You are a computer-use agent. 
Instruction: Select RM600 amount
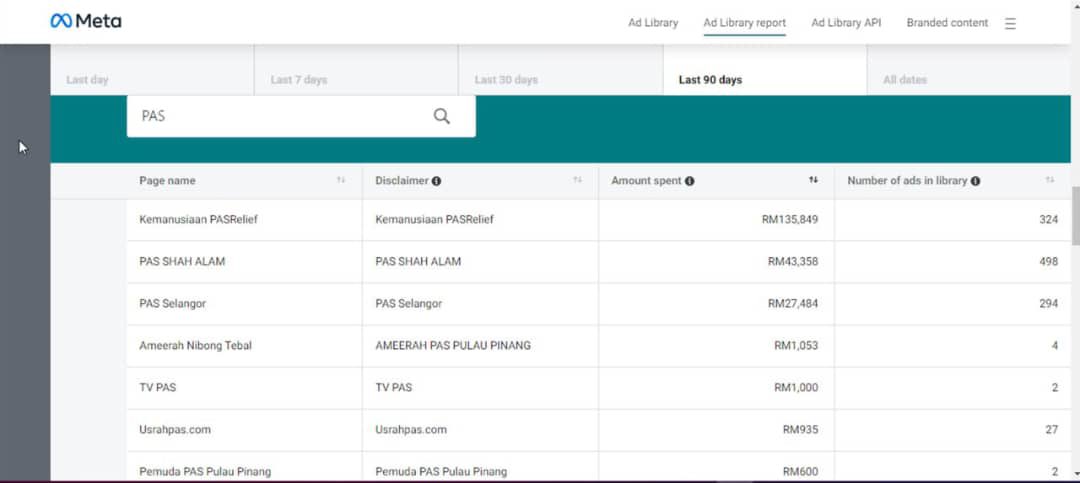(800, 471)
